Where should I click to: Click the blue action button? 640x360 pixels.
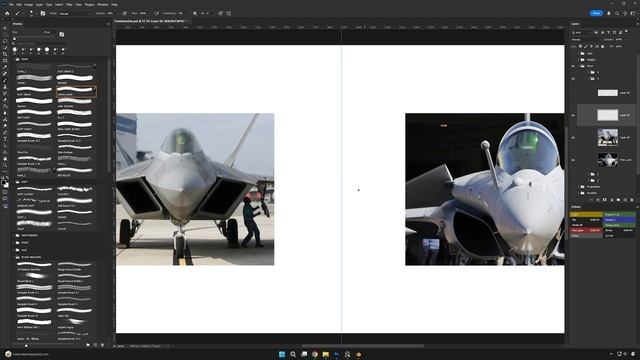[619, 220]
